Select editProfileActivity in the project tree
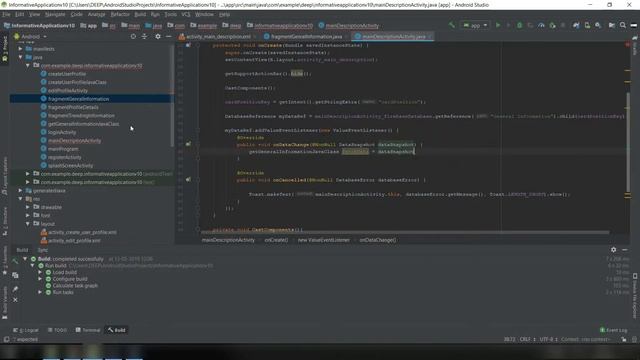Viewport: 640px width, 360px height. 68,91
